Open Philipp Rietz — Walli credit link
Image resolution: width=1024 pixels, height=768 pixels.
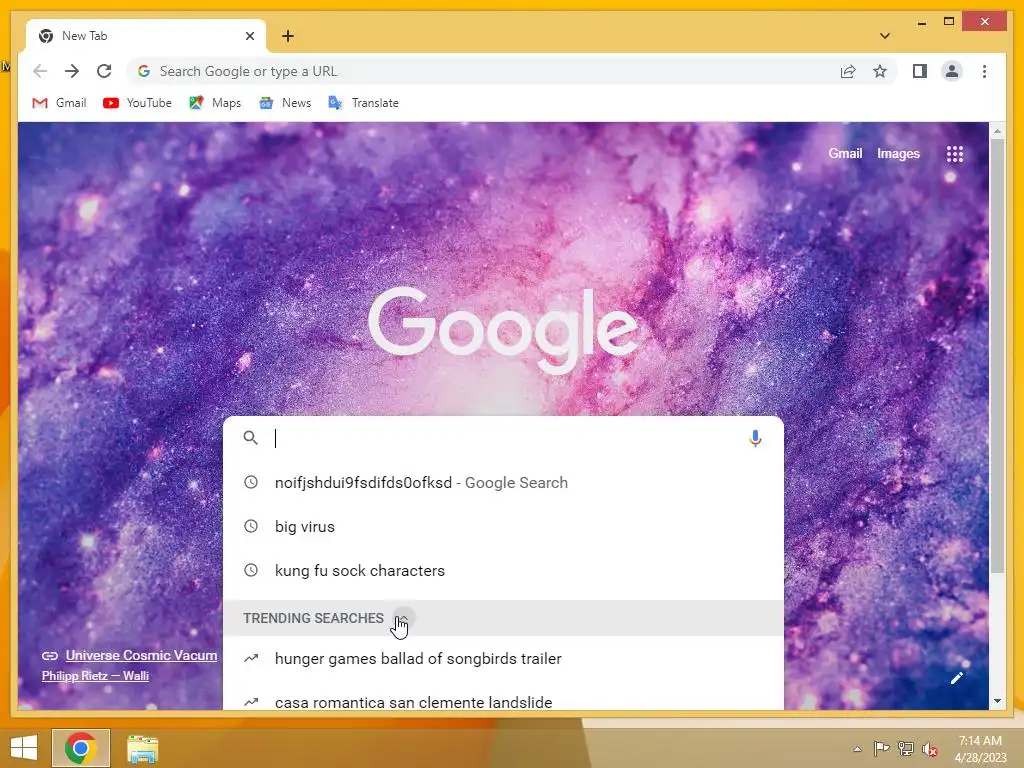pos(95,675)
